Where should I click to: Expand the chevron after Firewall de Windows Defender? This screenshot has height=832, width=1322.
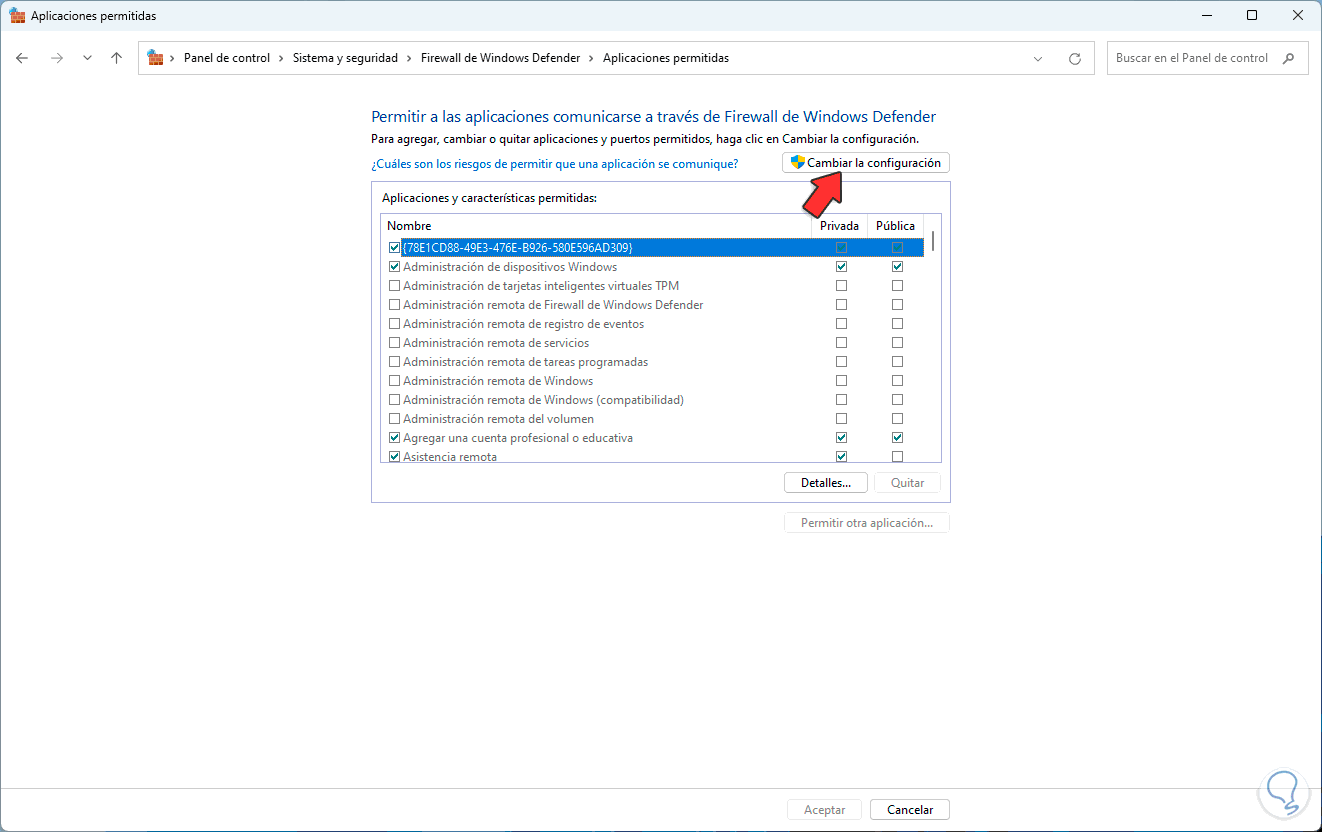coord(591,58)
